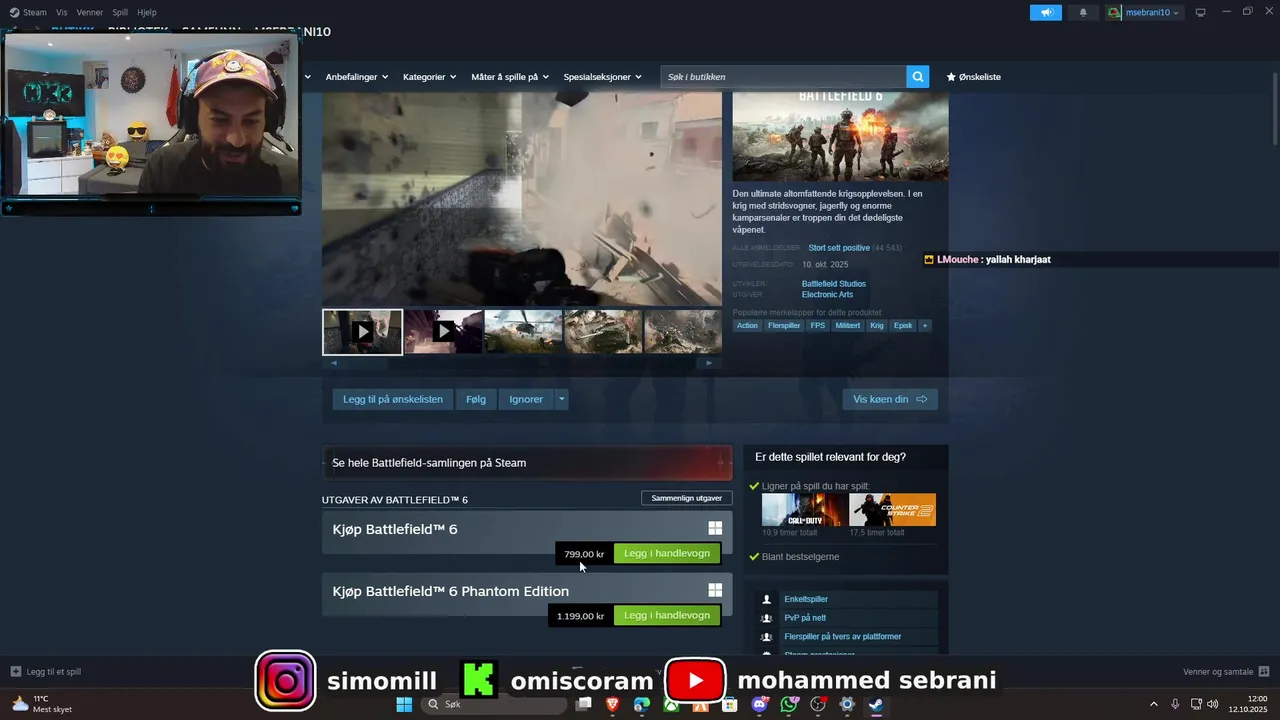Screen dimensions: 1280x720
Task: Click Steam icon in the taskbar
Action: point(876,704)
